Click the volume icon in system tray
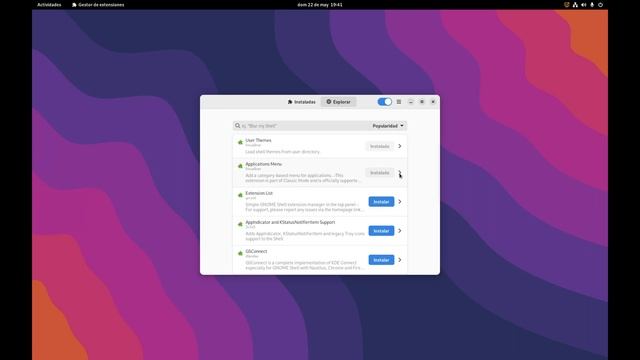Screen dimensions: 640x360 (x=584, y=5)
